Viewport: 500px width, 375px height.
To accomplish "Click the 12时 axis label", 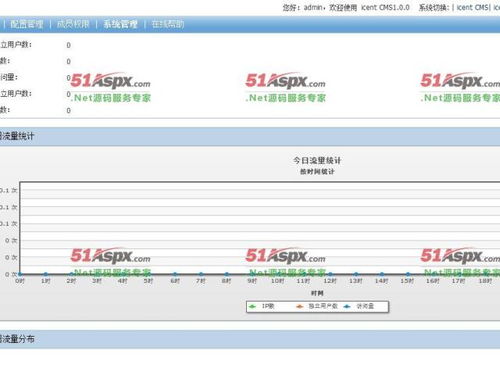I will click(329, 281).
